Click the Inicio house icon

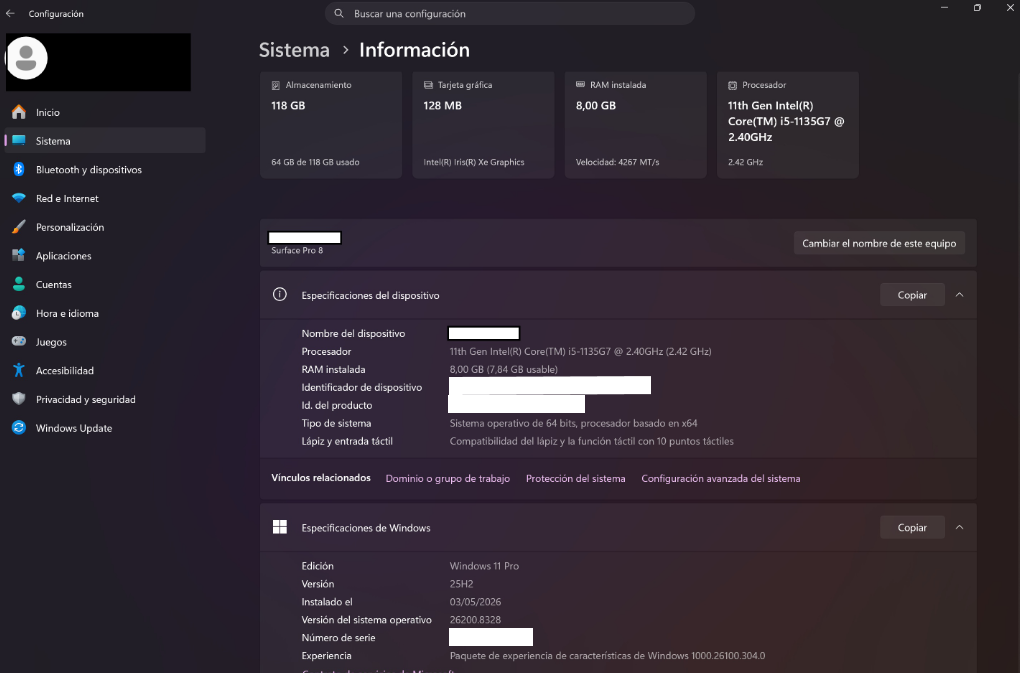tap(19, 112)
